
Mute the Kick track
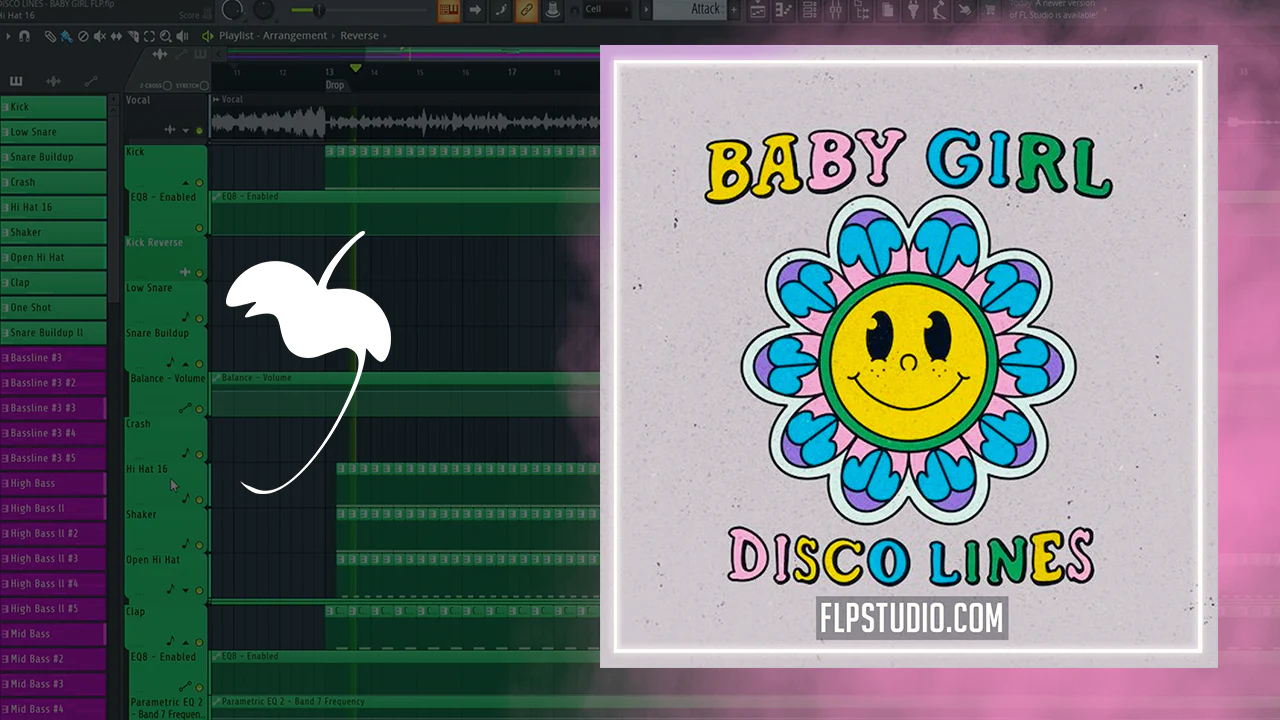[x=199, y=183]
